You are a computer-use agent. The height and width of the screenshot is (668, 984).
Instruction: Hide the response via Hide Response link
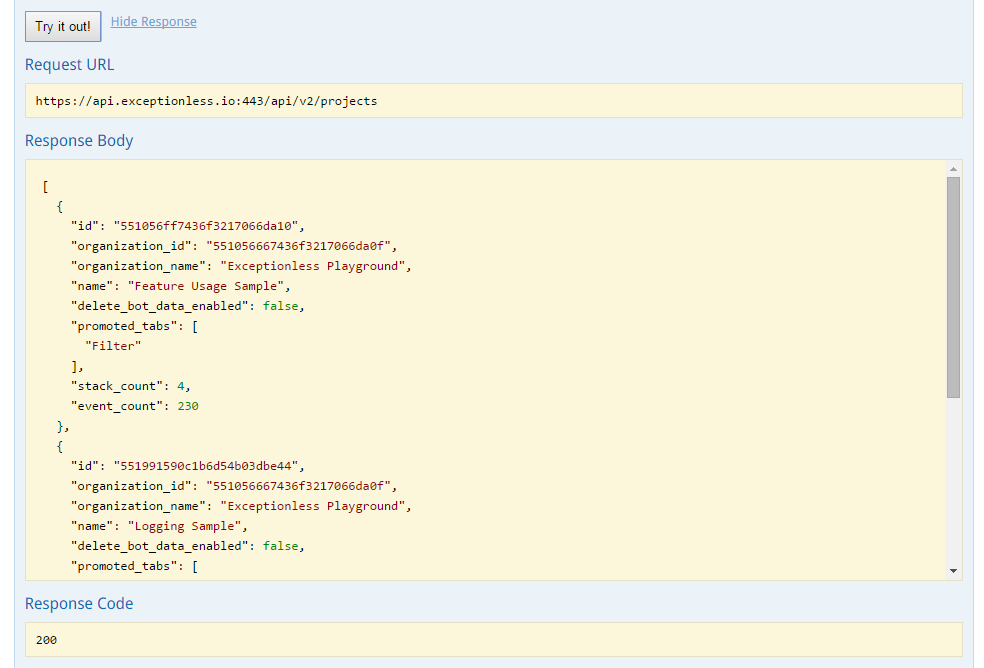tap(153, 21)
